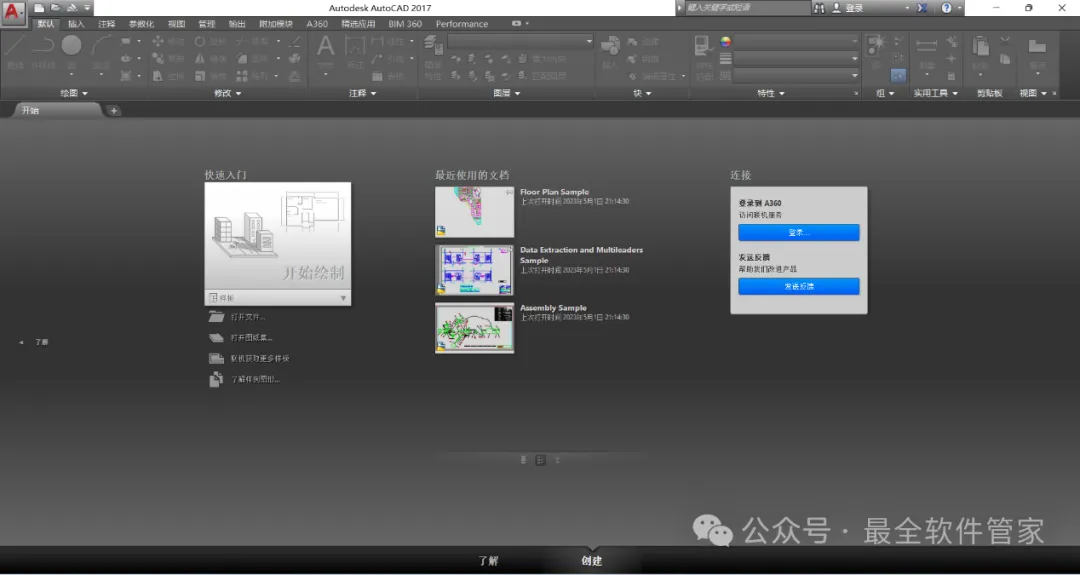Click "Data Extraction and Multileaders Sample" title

581,255
